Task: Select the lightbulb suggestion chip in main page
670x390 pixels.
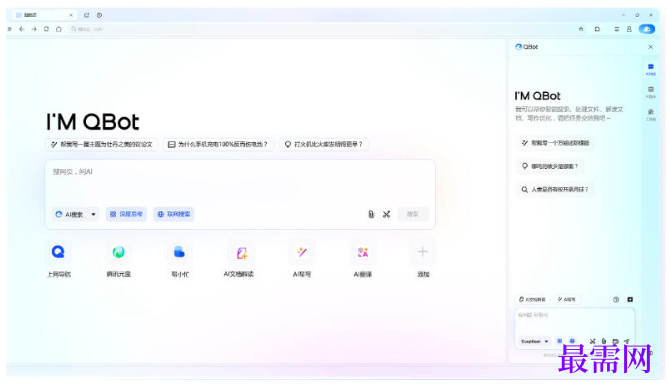Action: point(323,144)
